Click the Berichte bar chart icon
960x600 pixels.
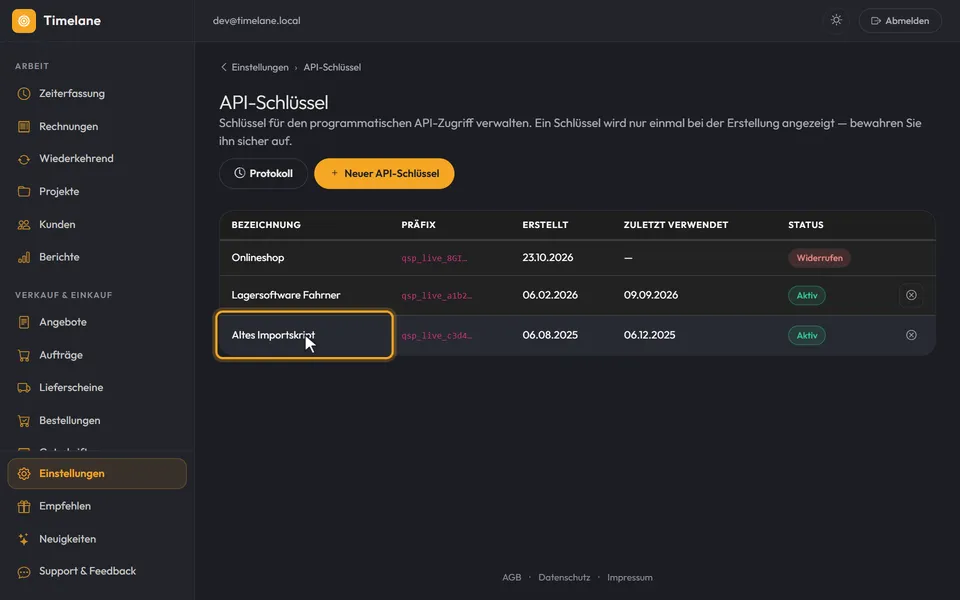(x=24, y=257)
